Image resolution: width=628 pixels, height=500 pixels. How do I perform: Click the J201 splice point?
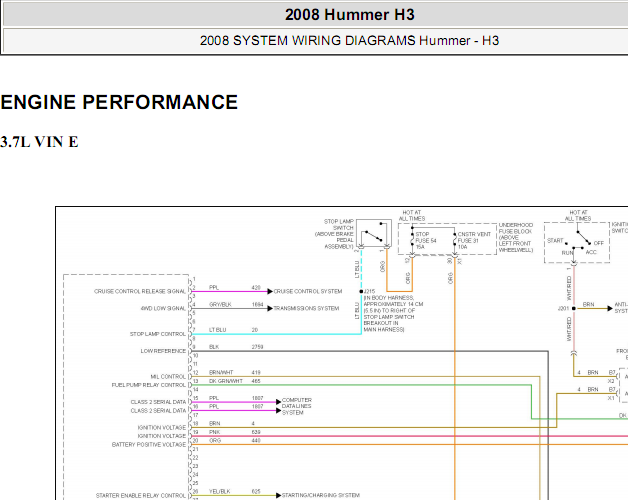574,308
